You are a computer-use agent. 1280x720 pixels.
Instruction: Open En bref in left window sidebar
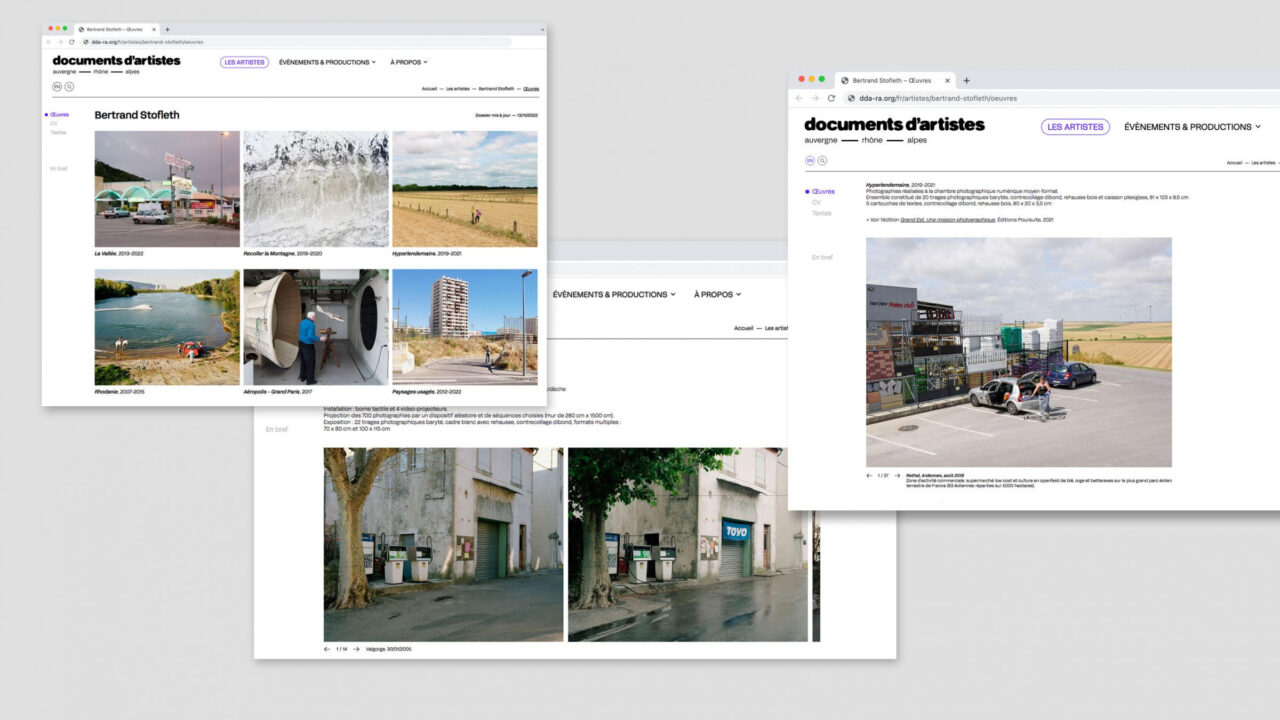(x=59, y=168)
